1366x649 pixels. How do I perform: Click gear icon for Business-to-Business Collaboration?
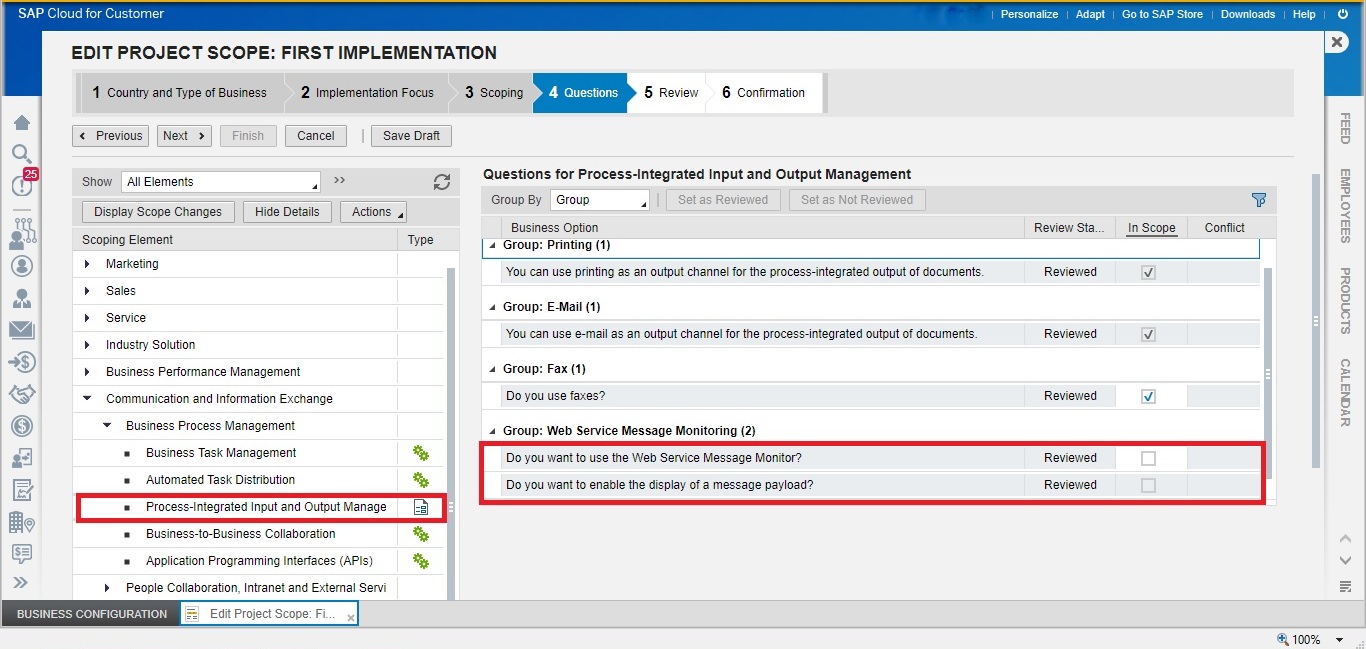[x=421, y=534]
